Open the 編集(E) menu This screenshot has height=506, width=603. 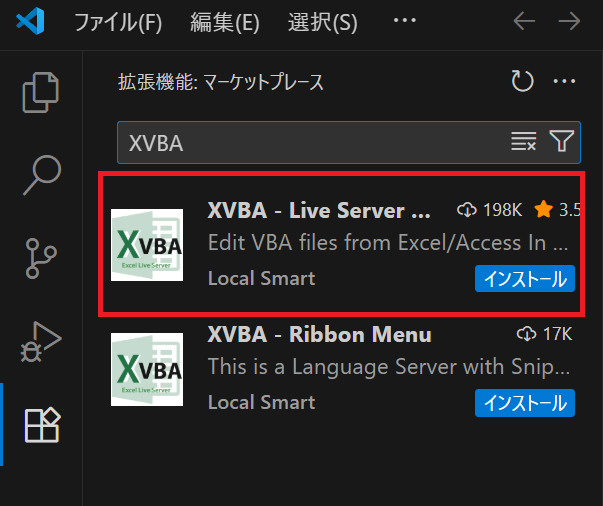[224, 23]
